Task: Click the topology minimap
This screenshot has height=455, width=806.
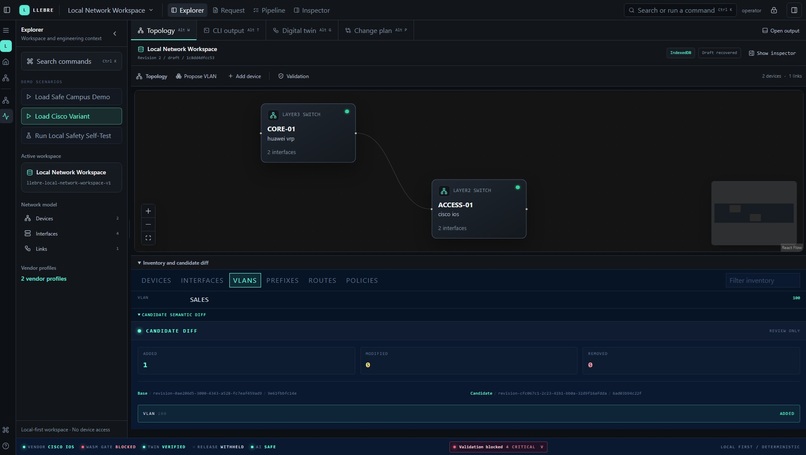Action: [x=754, y=213]
